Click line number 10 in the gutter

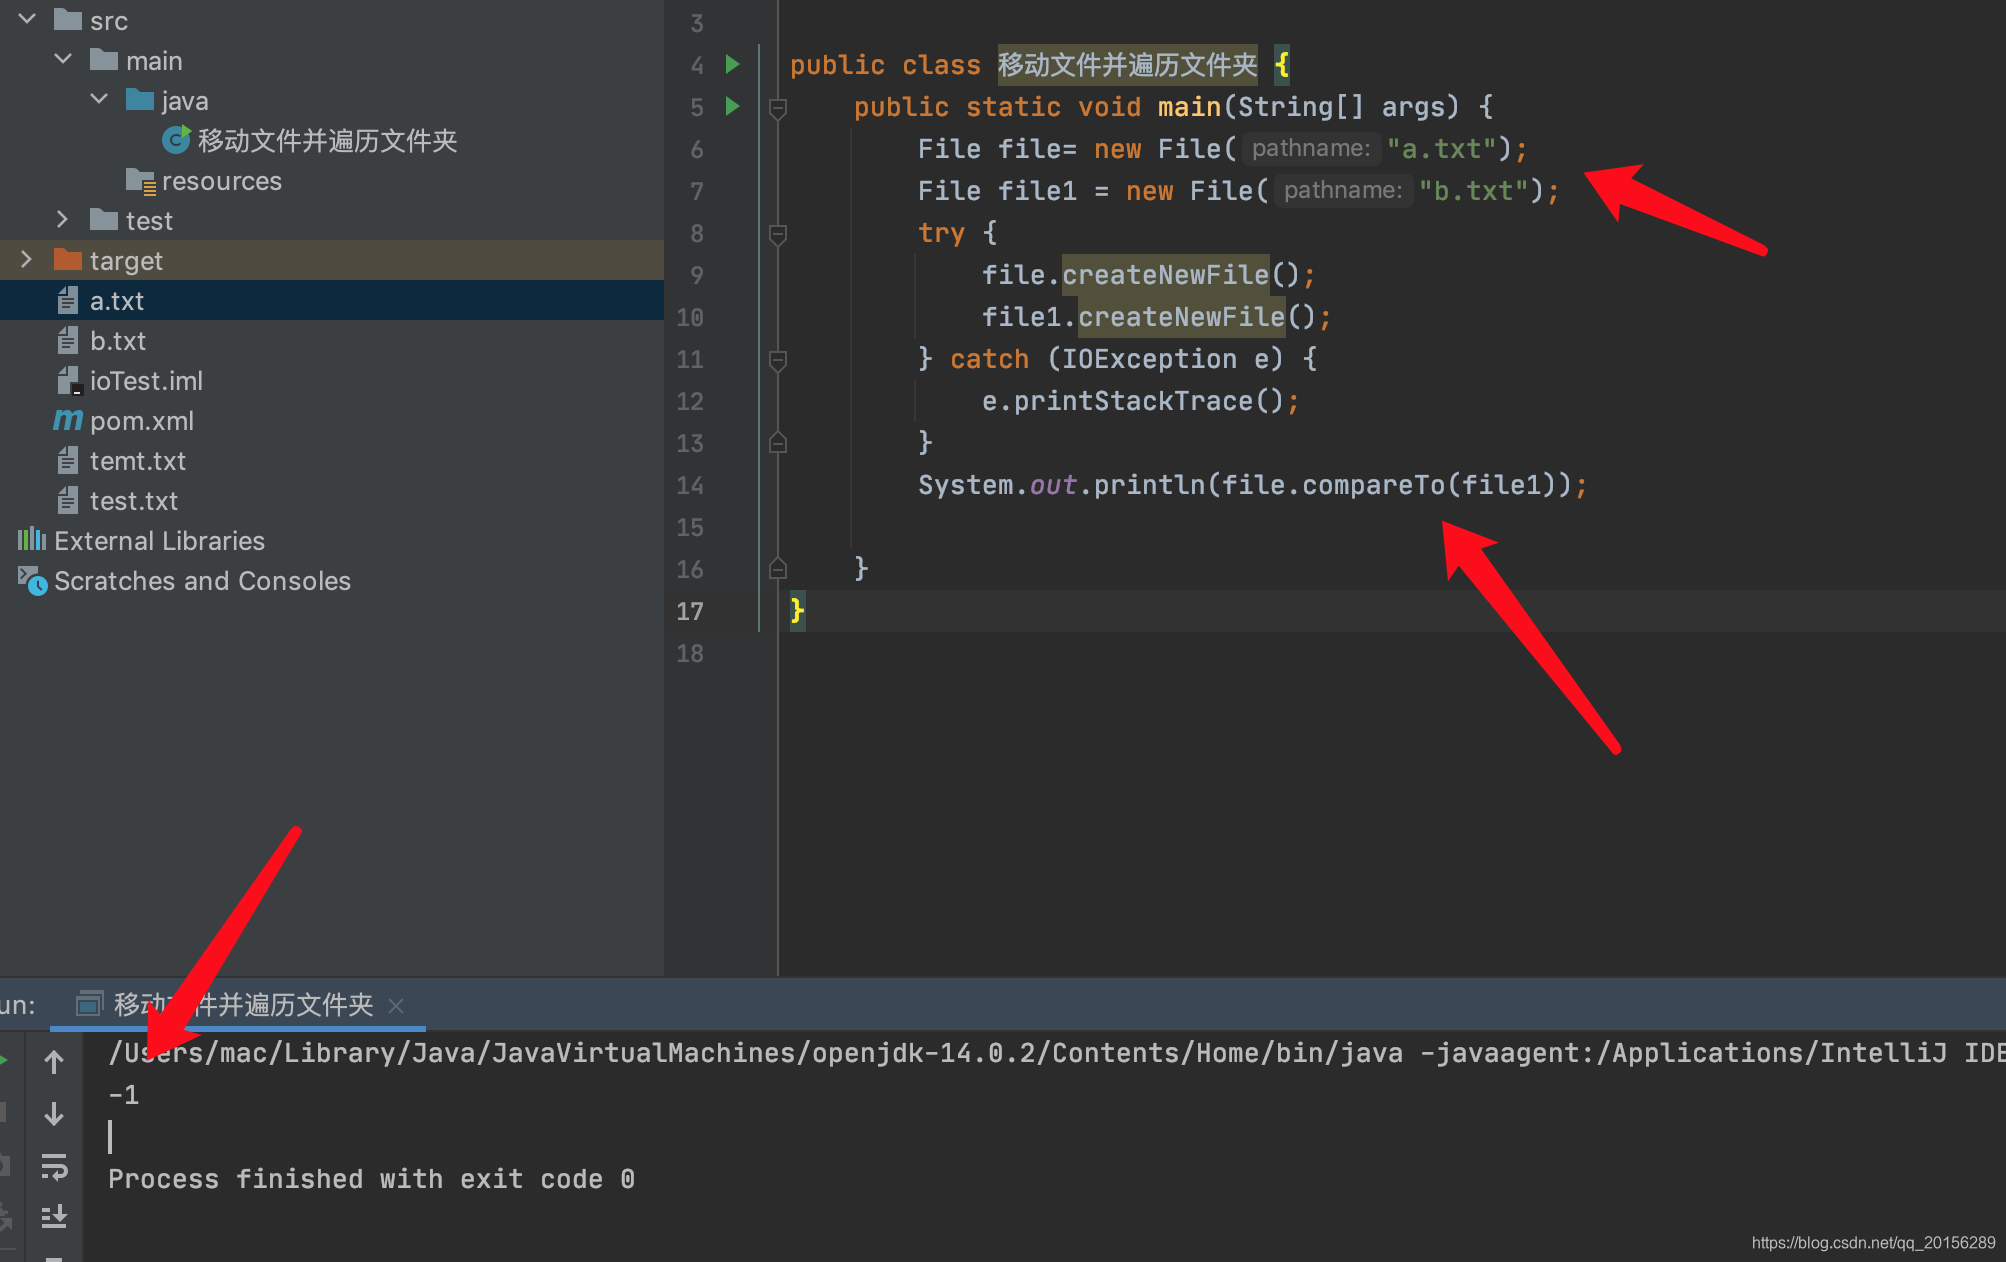[690, 317]
